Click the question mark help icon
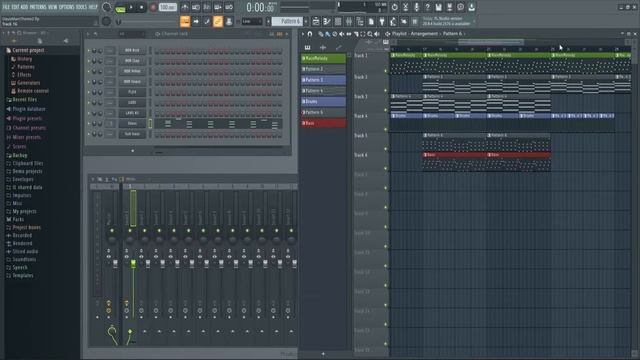640x360 pixels. (427, 7)
